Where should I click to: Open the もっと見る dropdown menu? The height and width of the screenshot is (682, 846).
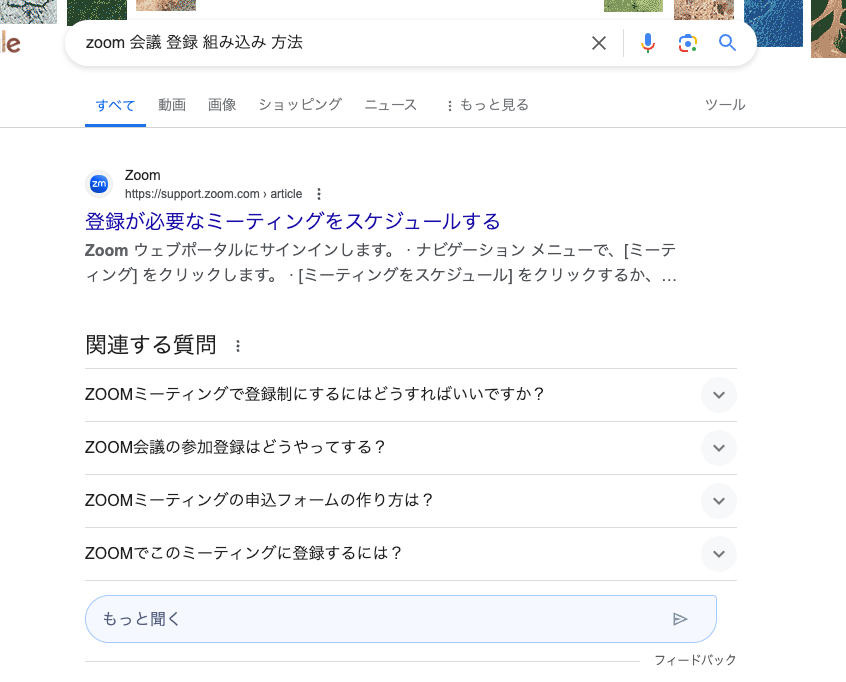coord(487,105)
